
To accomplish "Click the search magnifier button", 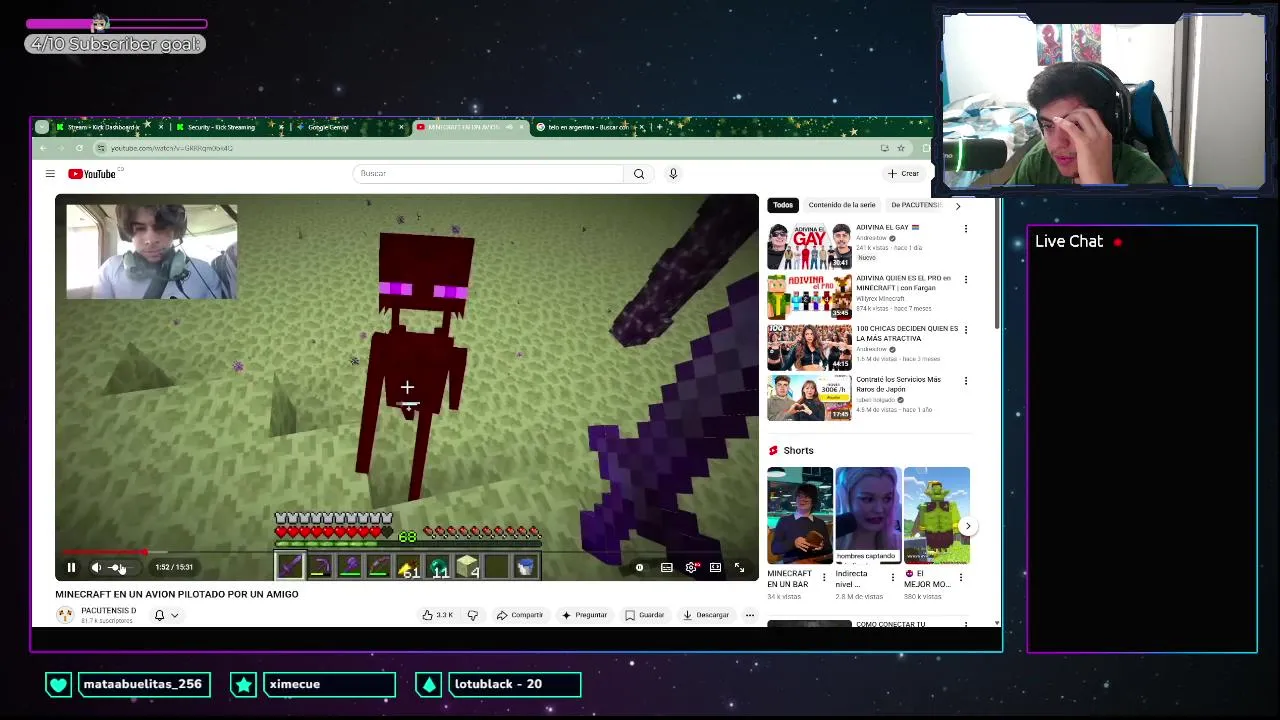I will pos(639,174).
